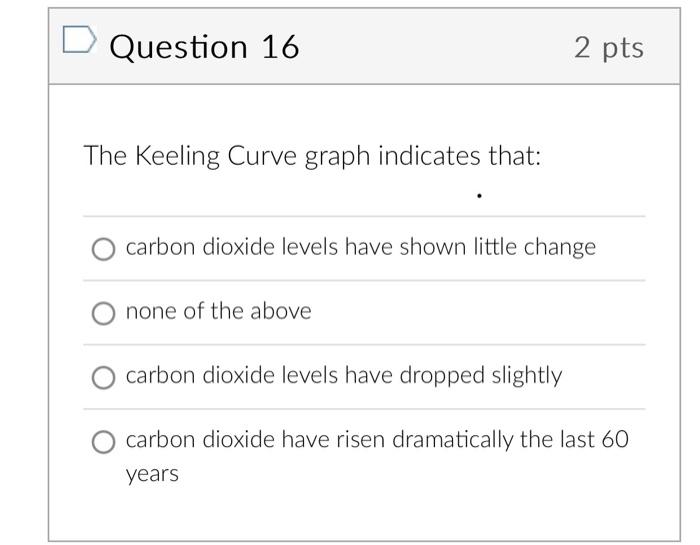Select the 'none of the above' radio button

(x=103, y=314)
